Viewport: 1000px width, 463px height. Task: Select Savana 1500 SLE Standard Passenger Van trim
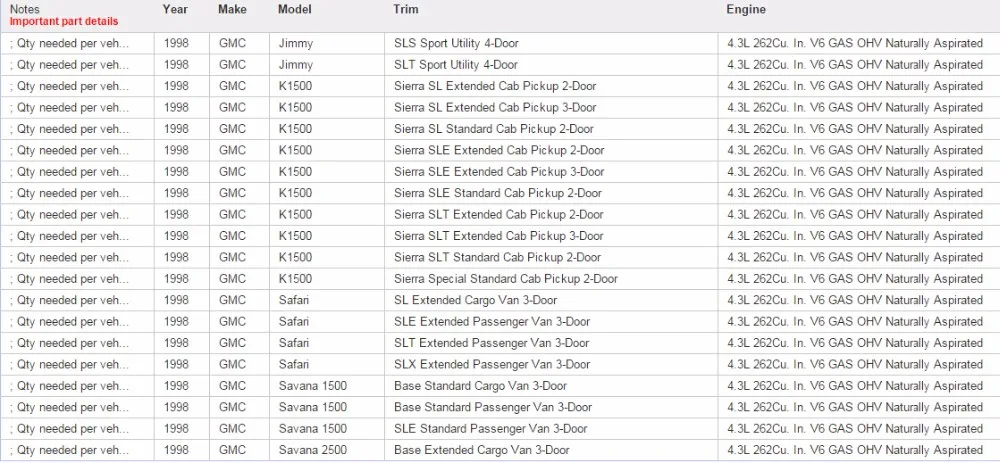(490, 429)
